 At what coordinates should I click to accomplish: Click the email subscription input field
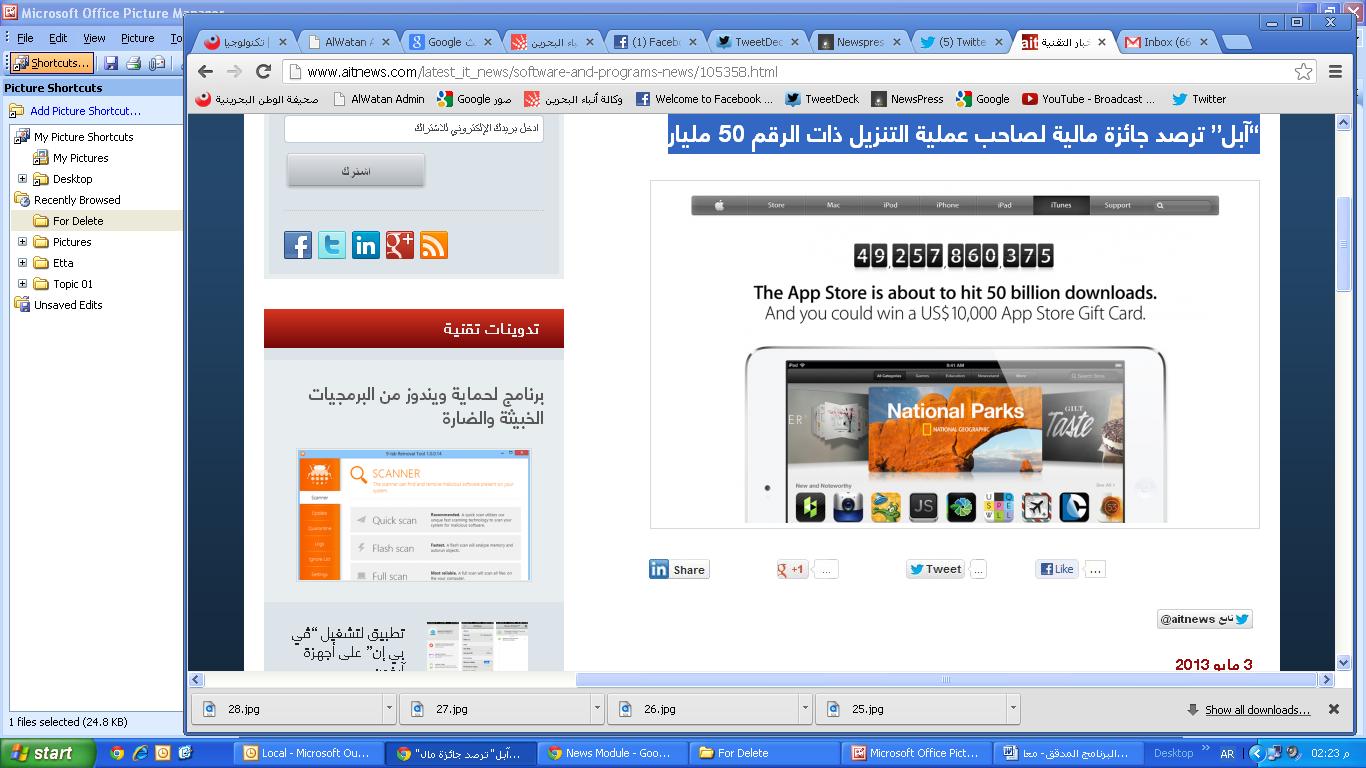coord(414,129)
